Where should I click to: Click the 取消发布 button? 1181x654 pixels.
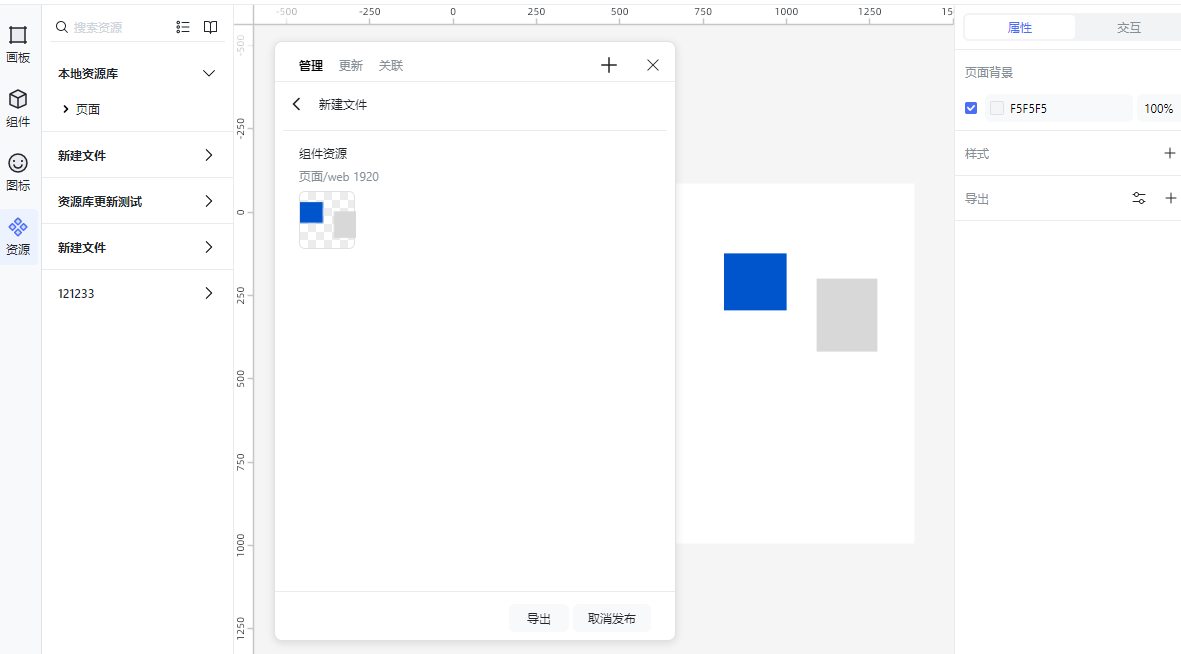pos(611,618)
